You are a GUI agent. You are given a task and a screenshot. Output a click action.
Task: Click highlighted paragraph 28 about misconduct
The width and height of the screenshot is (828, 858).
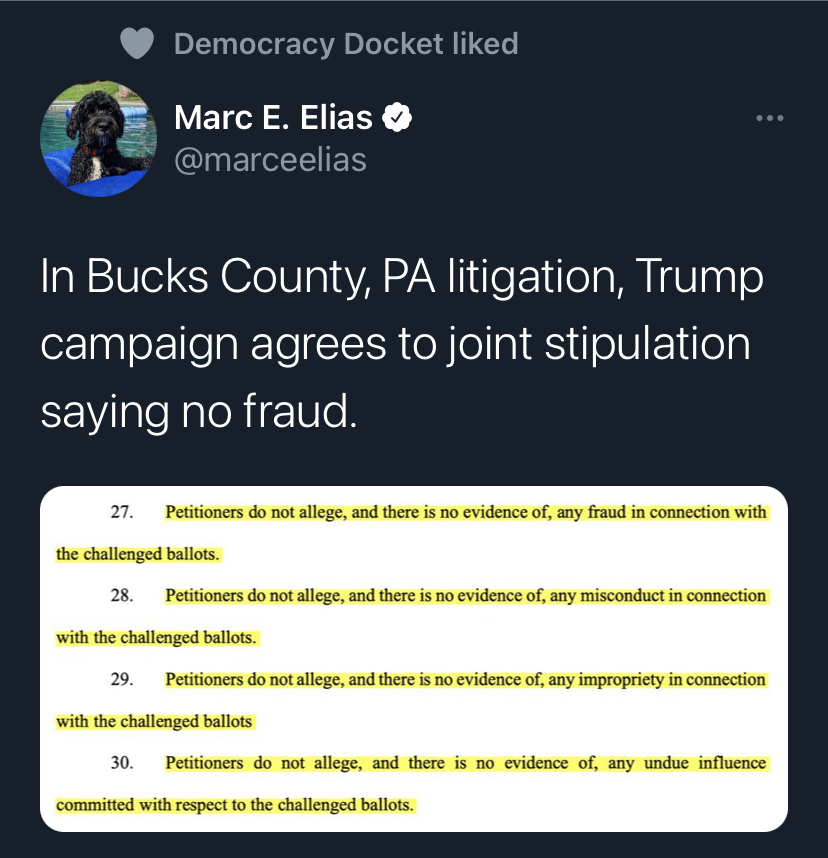tap(465, 596)
